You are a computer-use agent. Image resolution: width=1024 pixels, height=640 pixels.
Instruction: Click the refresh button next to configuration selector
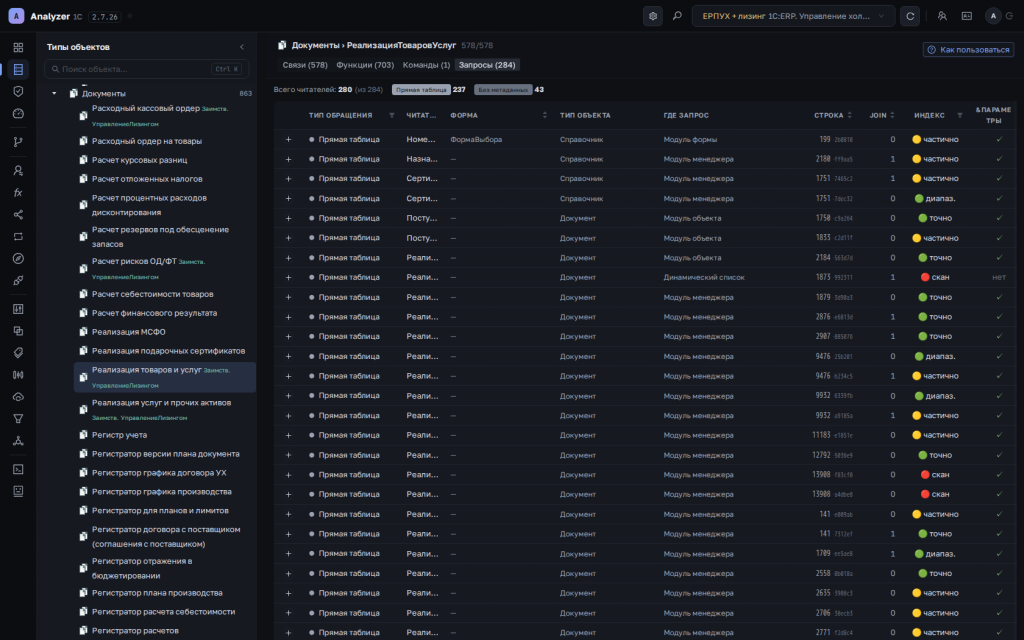(x=910, y=16)
